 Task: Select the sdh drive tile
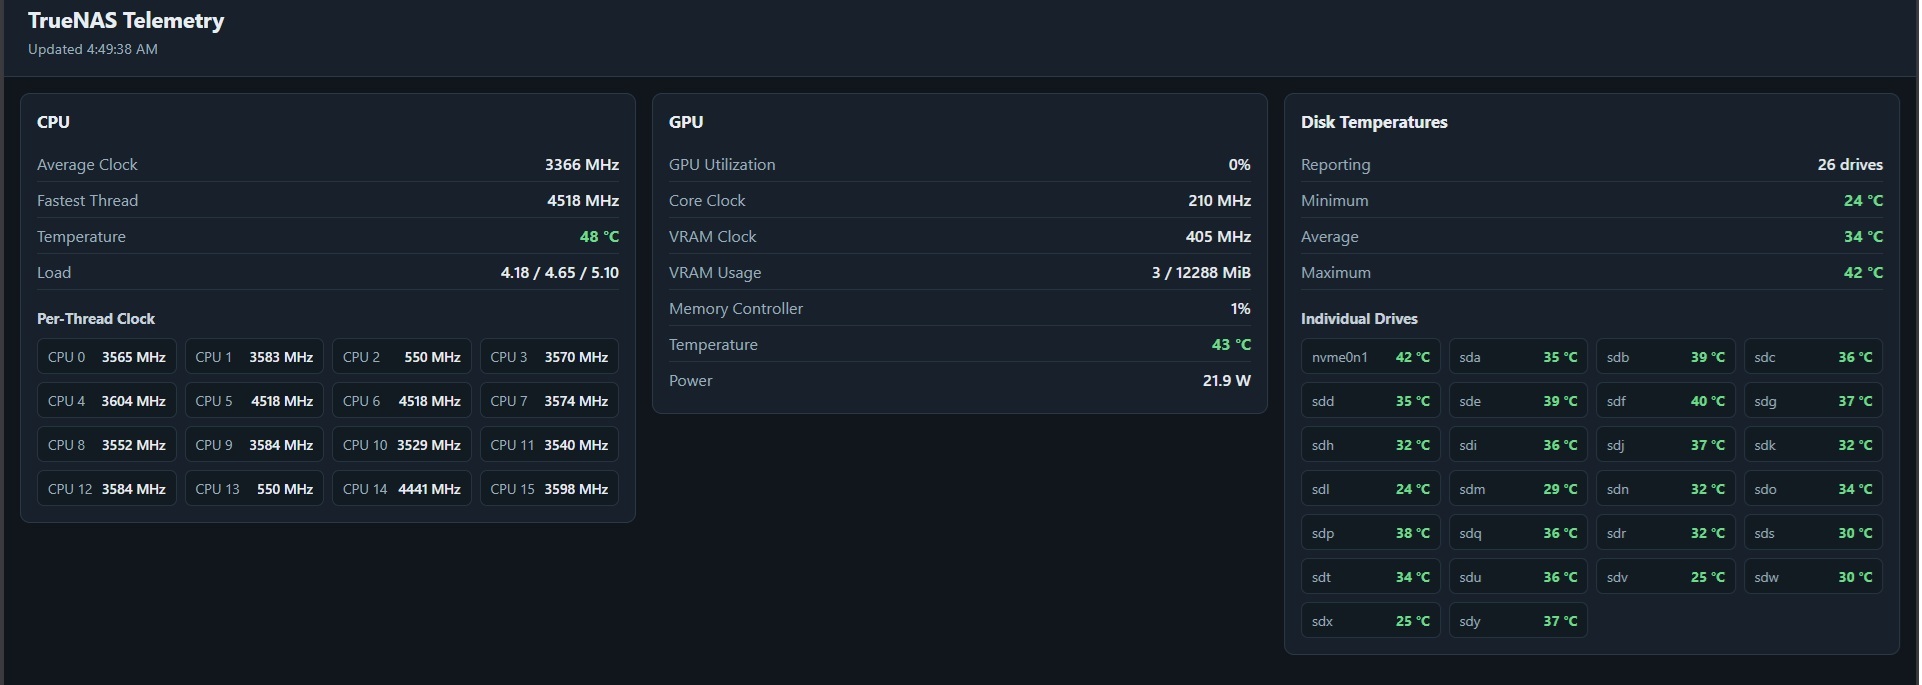coord(1371,445)
